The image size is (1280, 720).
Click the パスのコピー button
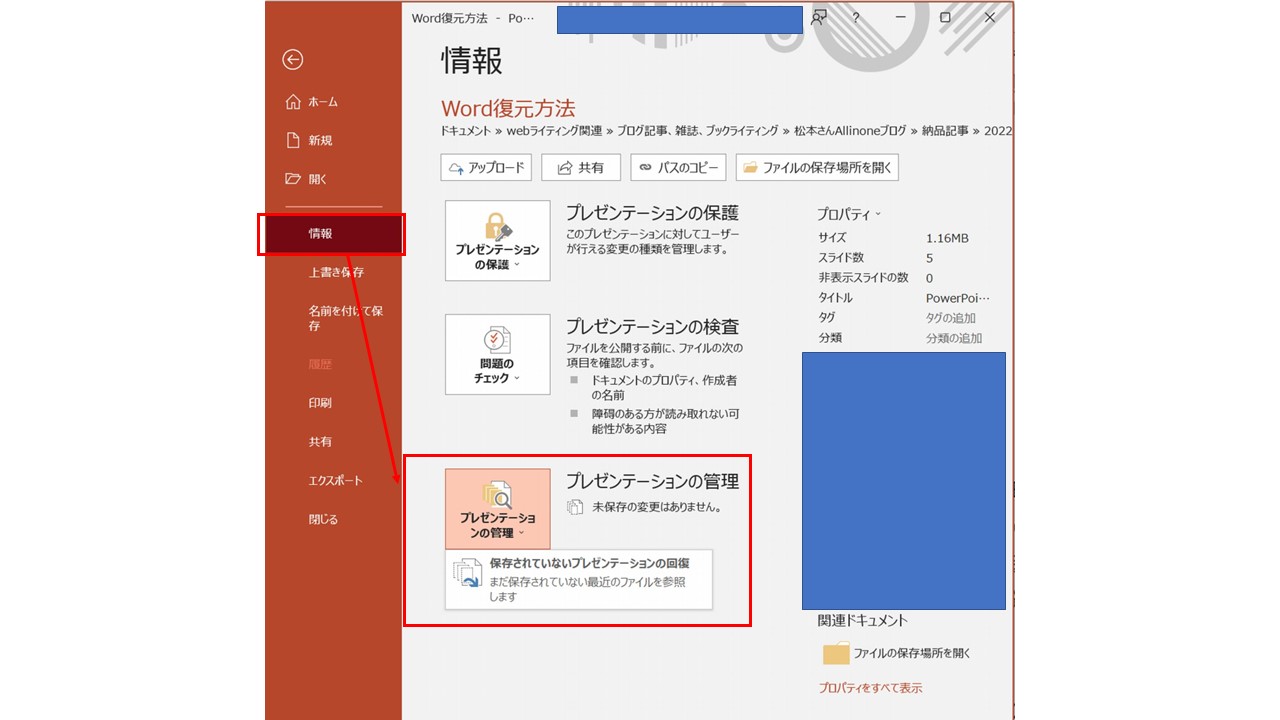tap(679, 167)
